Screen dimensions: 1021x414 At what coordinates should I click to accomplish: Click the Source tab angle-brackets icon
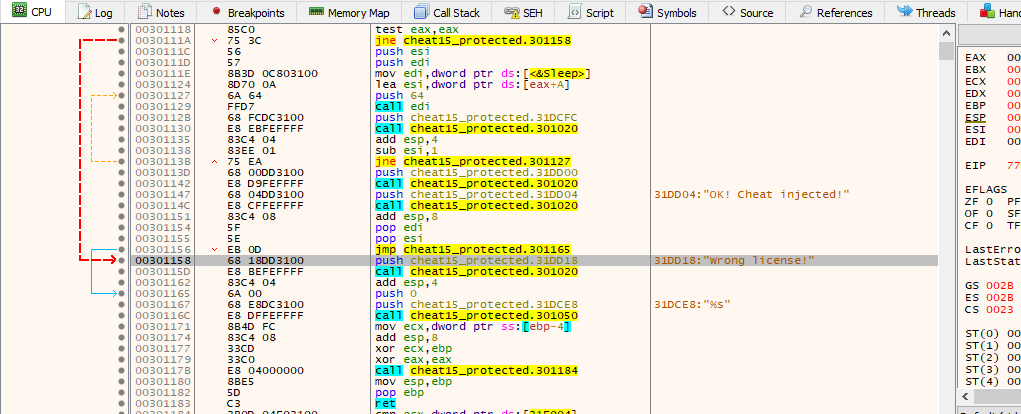click(729, 12)
